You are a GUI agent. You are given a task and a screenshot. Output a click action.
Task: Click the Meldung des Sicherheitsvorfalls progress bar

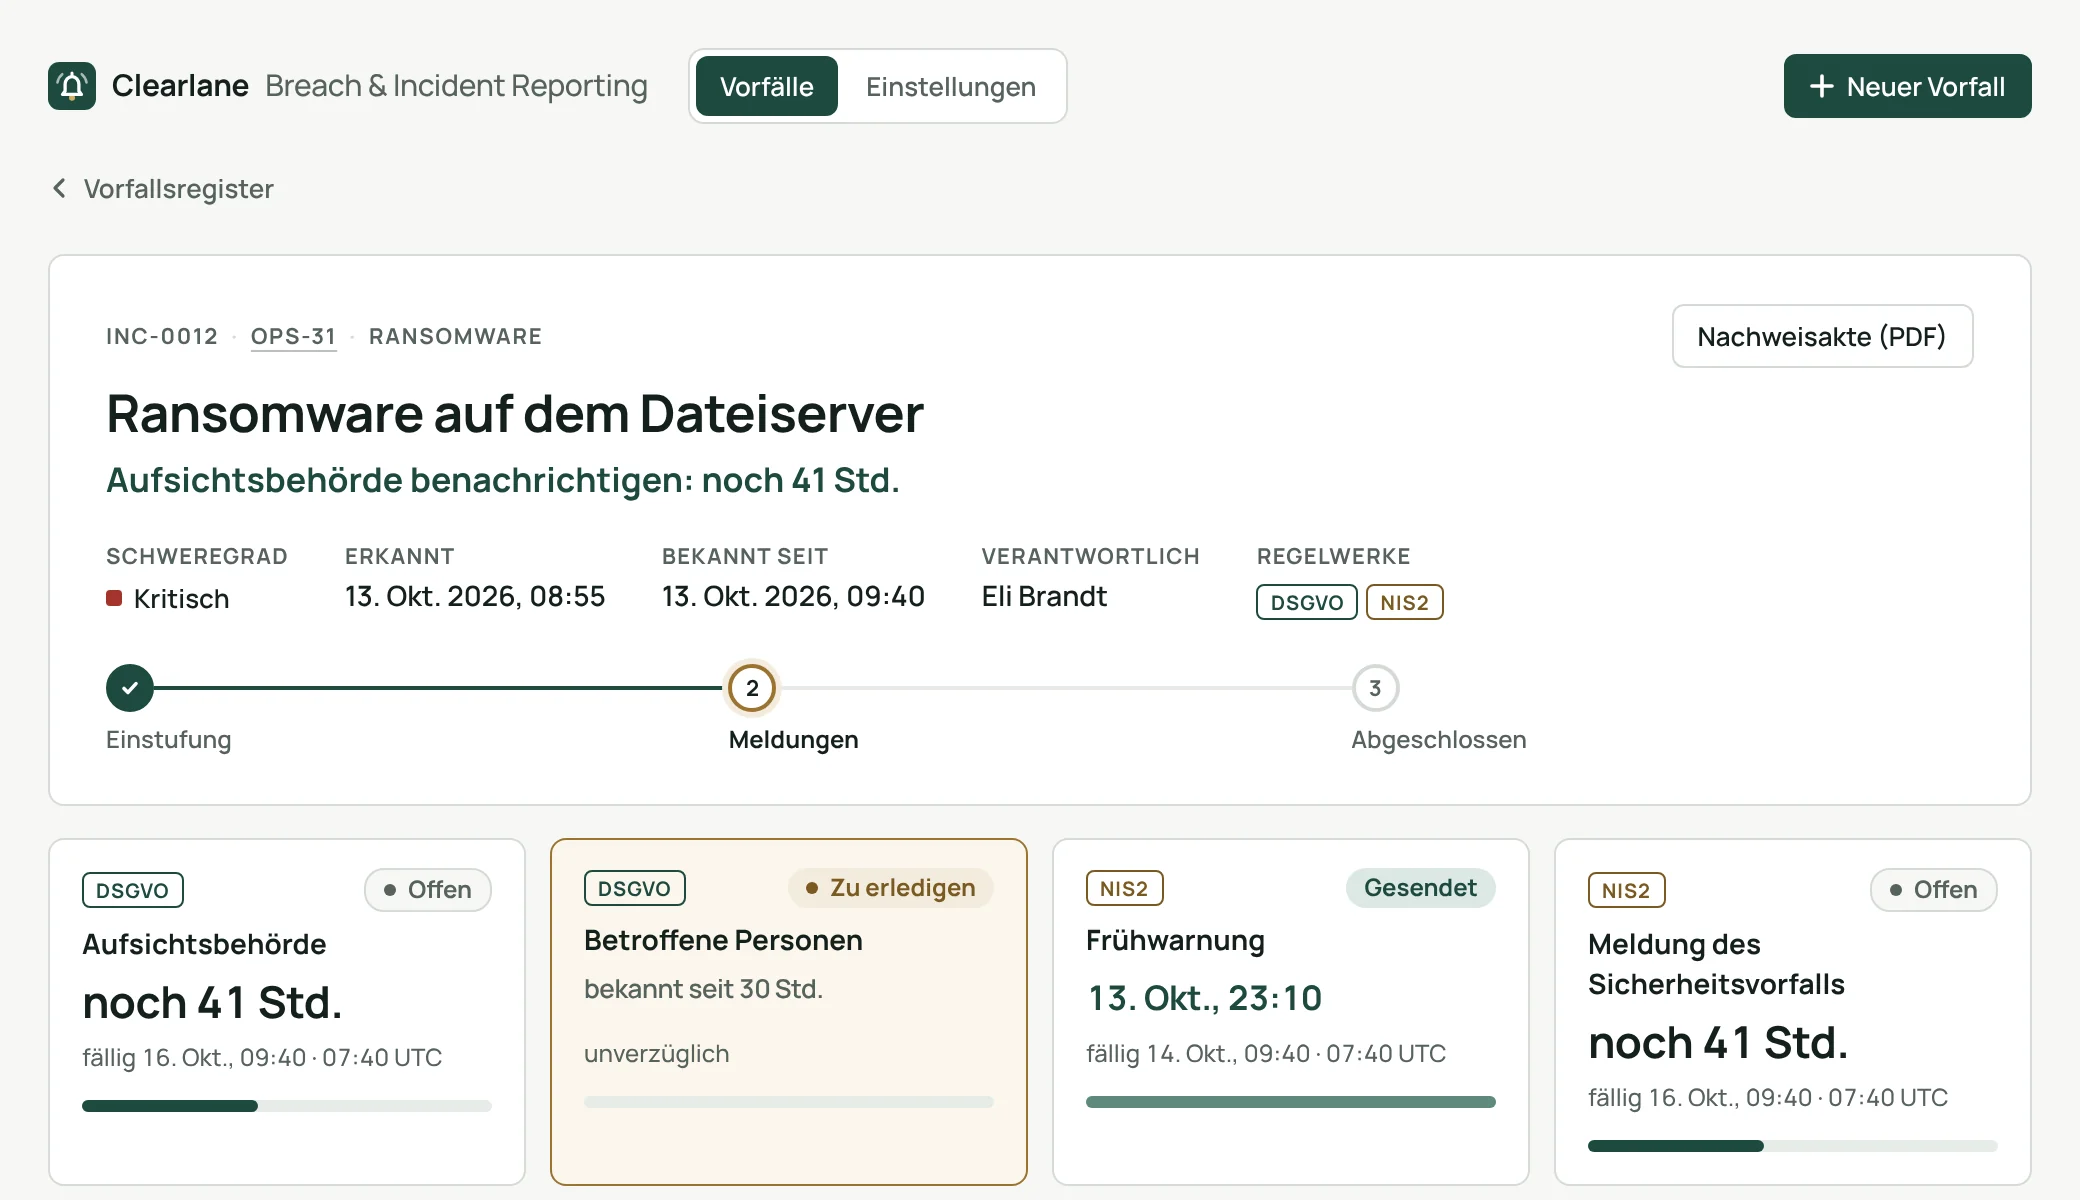tap(1792, 1146)
